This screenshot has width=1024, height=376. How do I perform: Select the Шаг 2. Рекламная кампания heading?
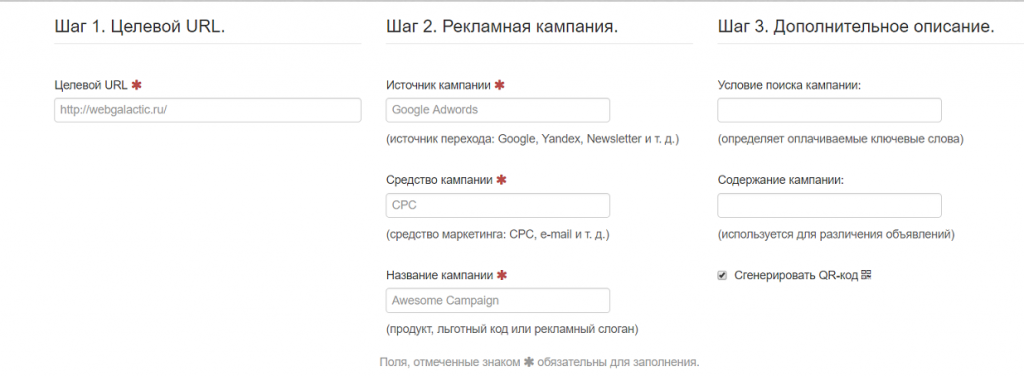[502, 27]
